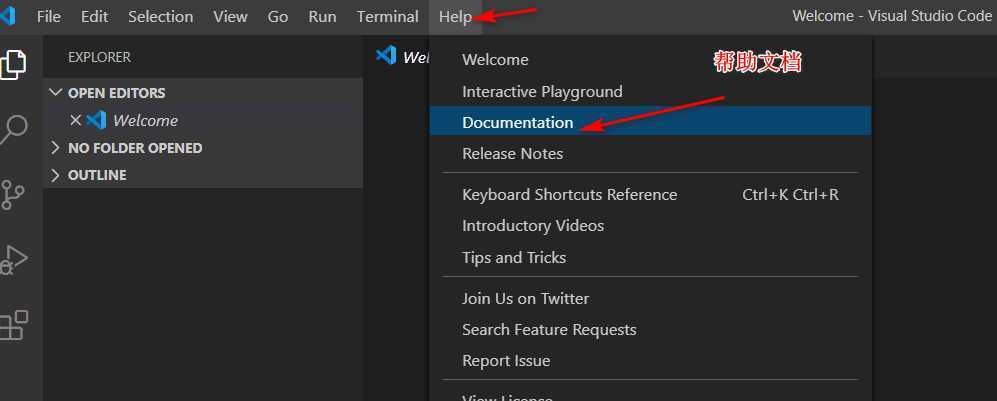Open the Run and Debug view icon
The height and width of the screenshot is (401, 997).
tap(13, 259)
